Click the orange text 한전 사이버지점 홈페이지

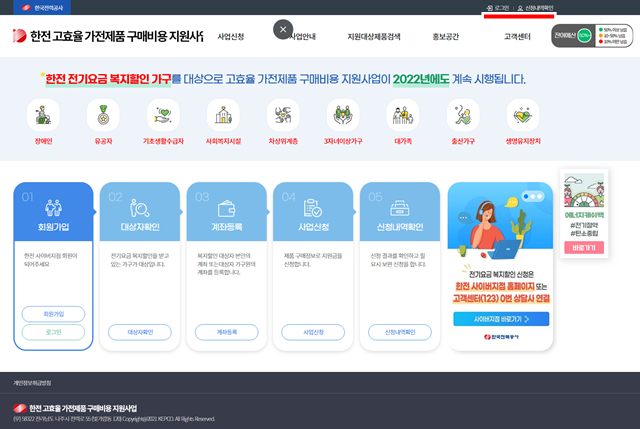[495, 287]
